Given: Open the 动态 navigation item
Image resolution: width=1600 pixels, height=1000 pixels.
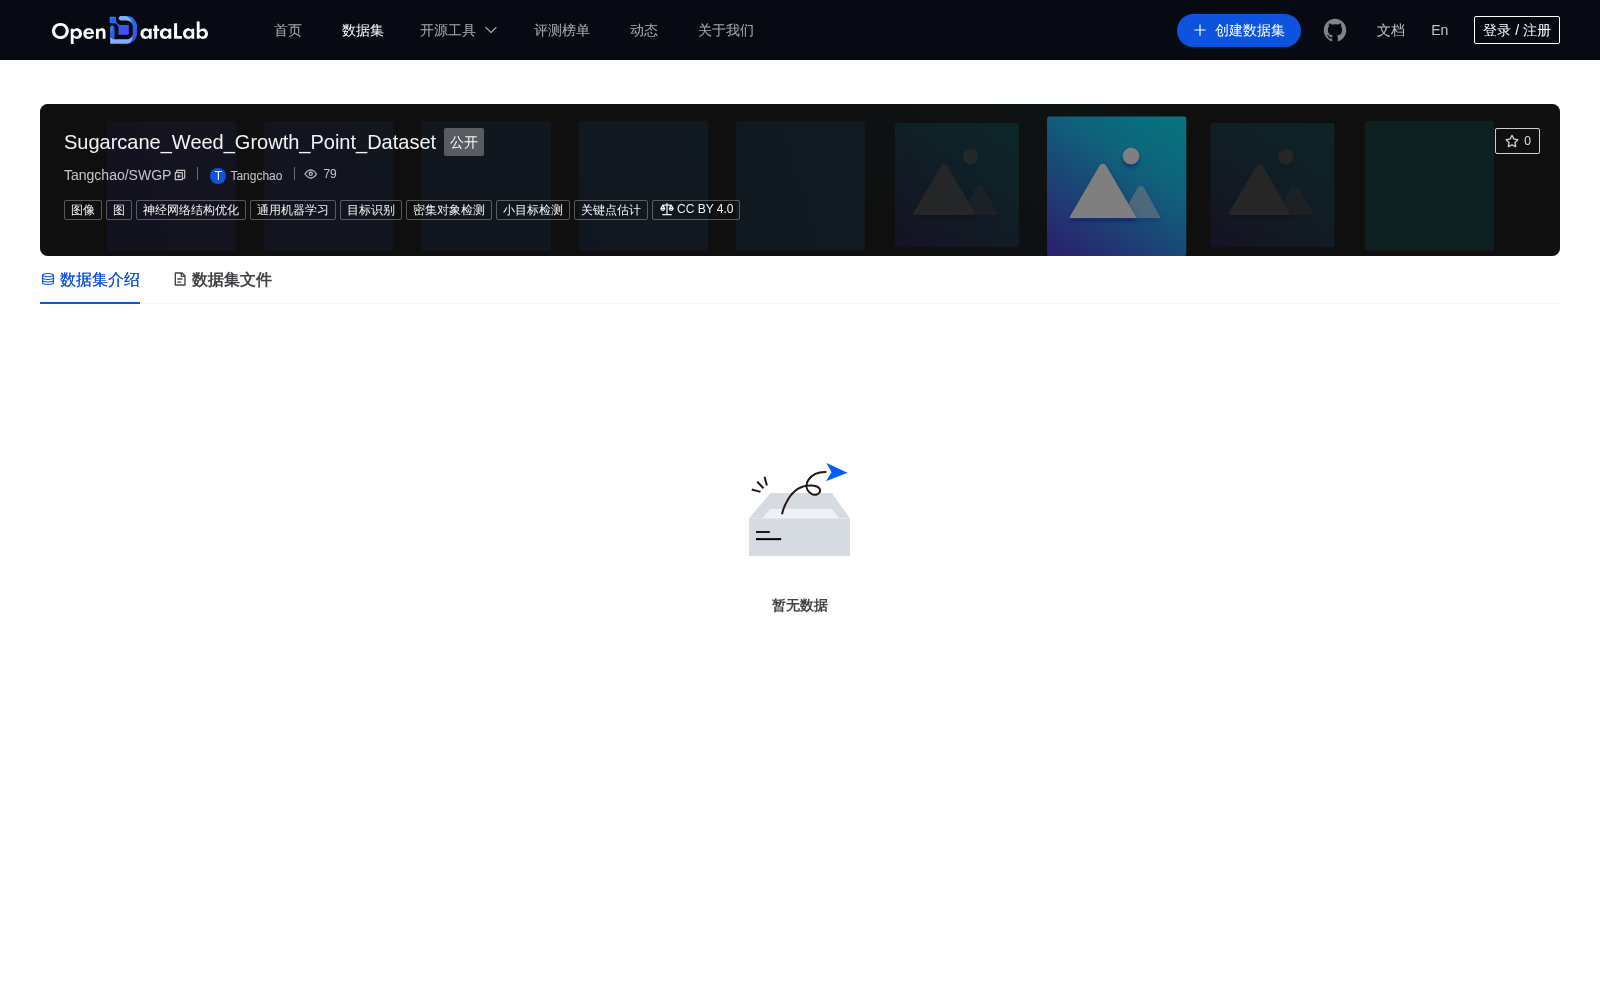Looking at the screenshot, I should 644,30.
